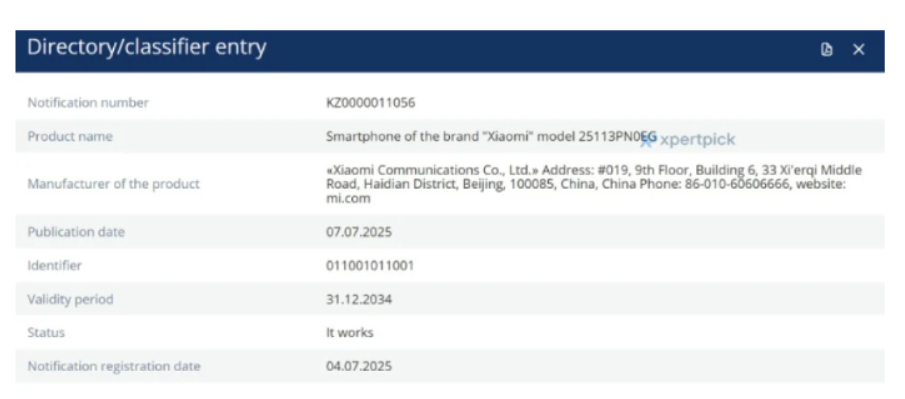
Task: Click the Directory/classifier entry title
Action: (147, 47)
